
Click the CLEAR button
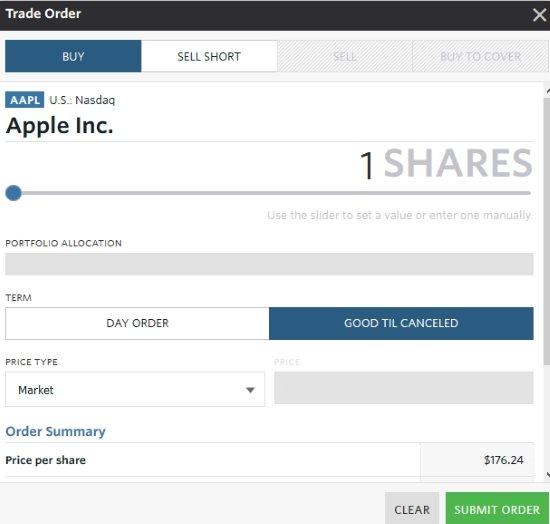tap(412, 509)
